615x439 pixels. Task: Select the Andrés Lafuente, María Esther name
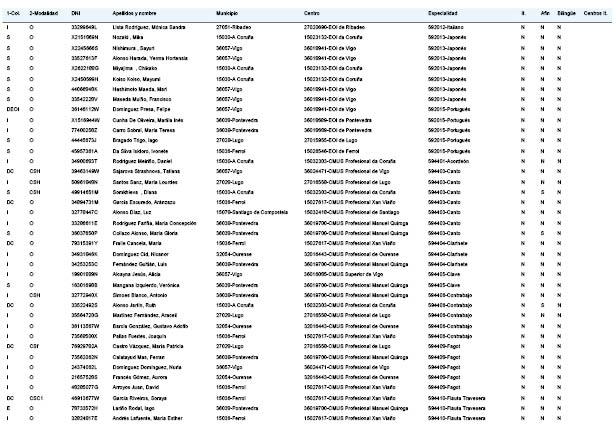(147, 418)
